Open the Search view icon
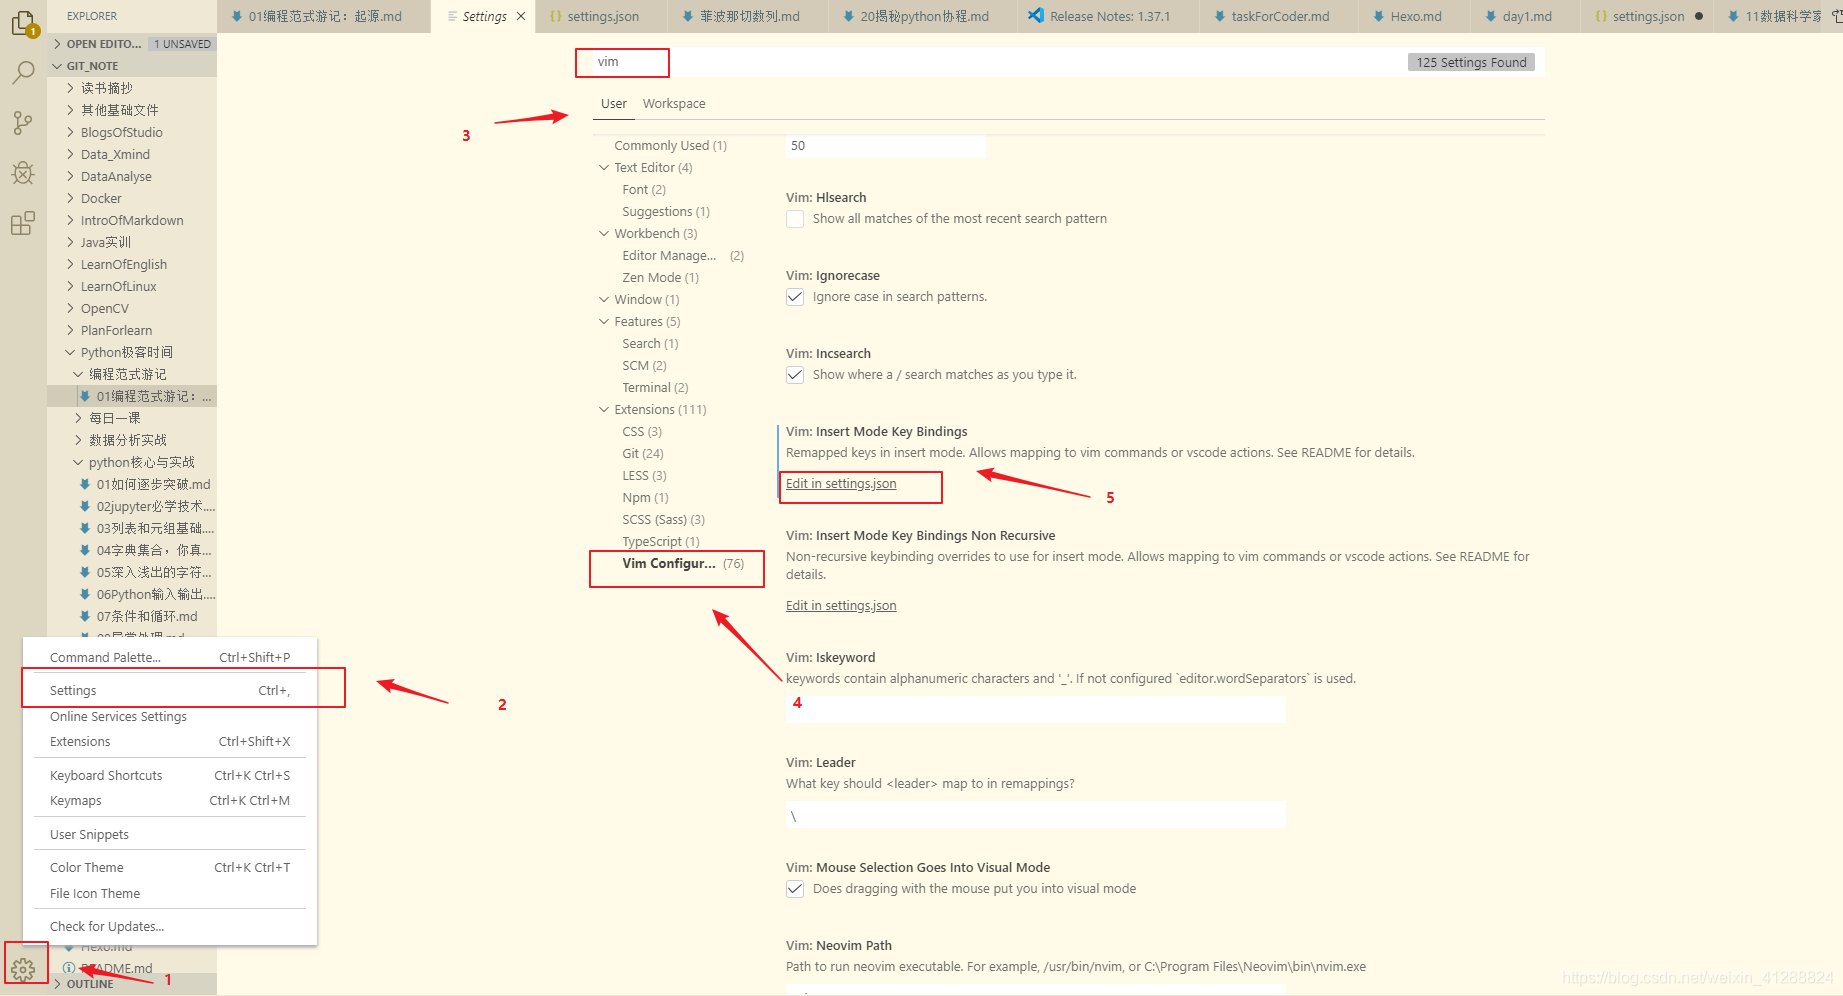 pos(22,72)
